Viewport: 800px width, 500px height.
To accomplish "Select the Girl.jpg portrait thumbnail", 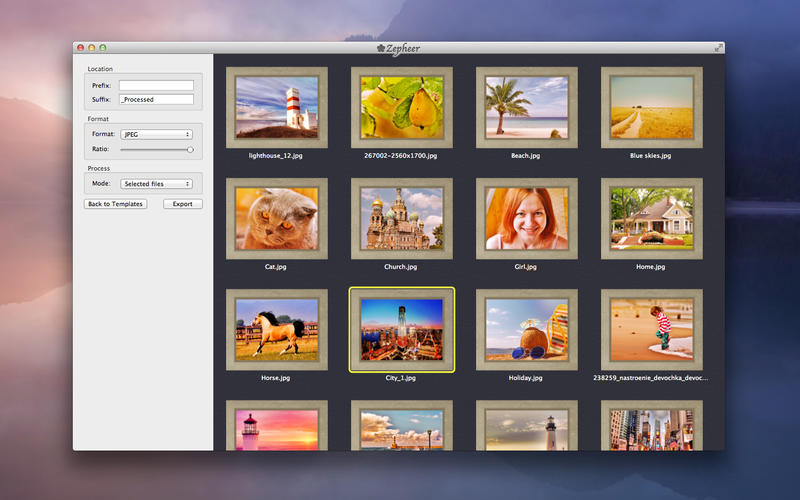I will click(x=527, y=218).
